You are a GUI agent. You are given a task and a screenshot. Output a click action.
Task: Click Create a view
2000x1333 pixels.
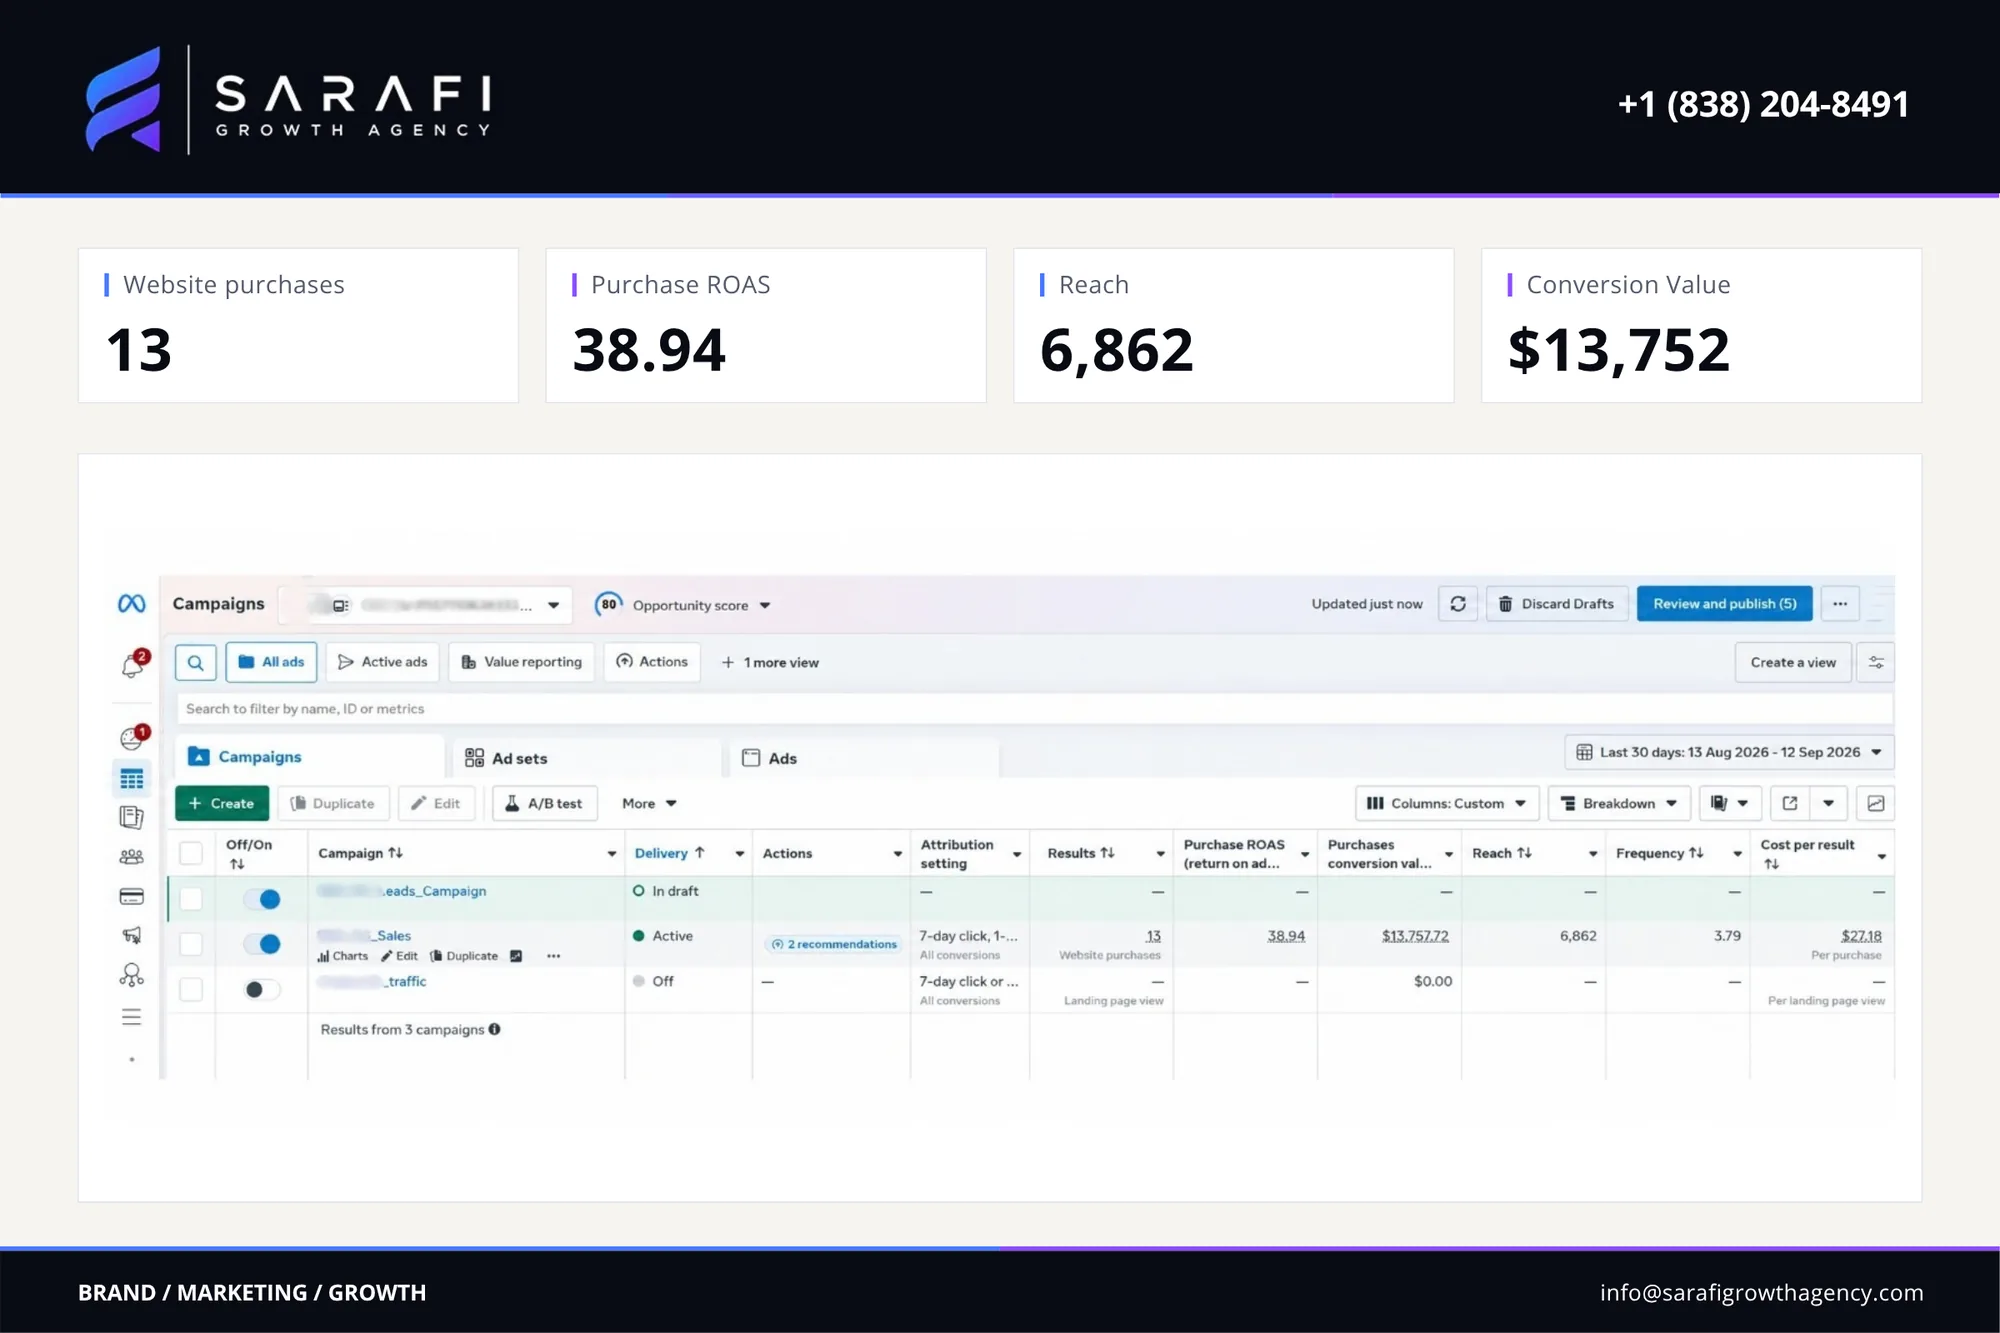[1793, 662]
